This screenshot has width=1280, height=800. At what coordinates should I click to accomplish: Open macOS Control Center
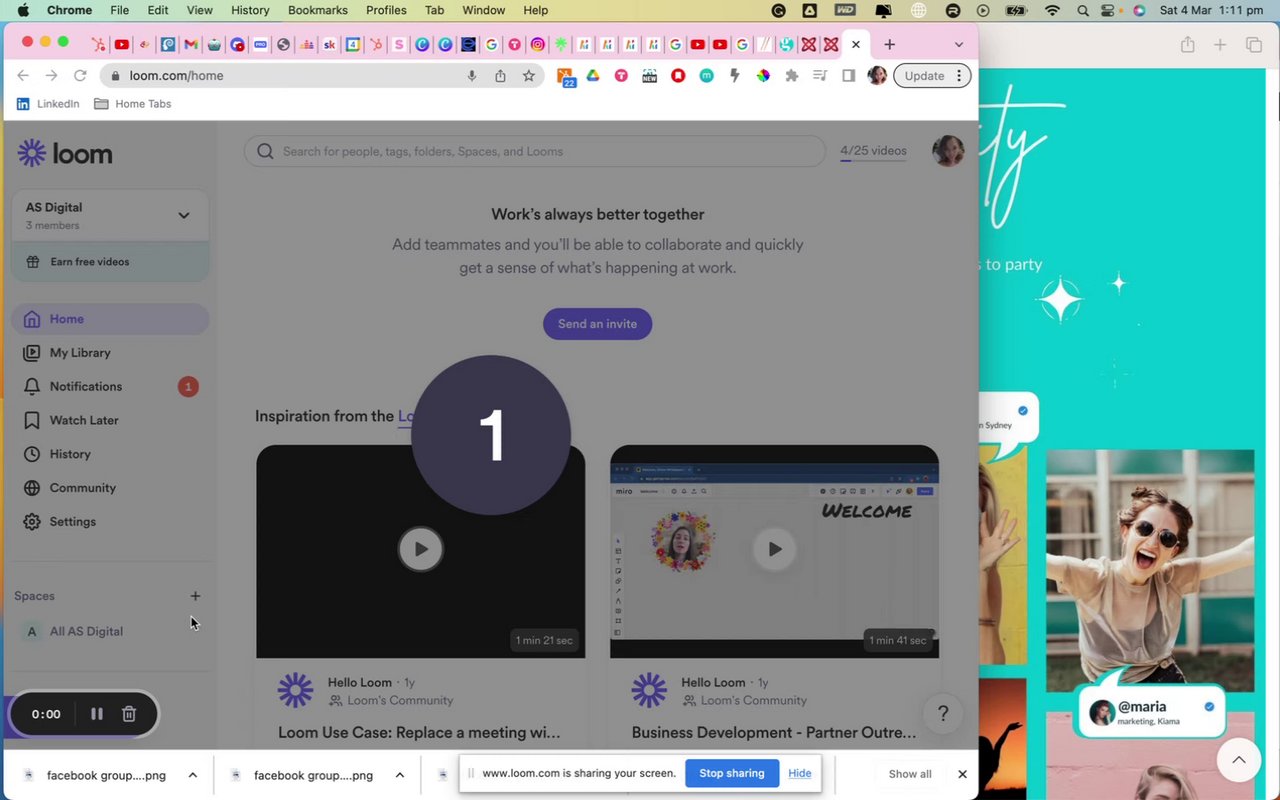tap(1110, 10)
